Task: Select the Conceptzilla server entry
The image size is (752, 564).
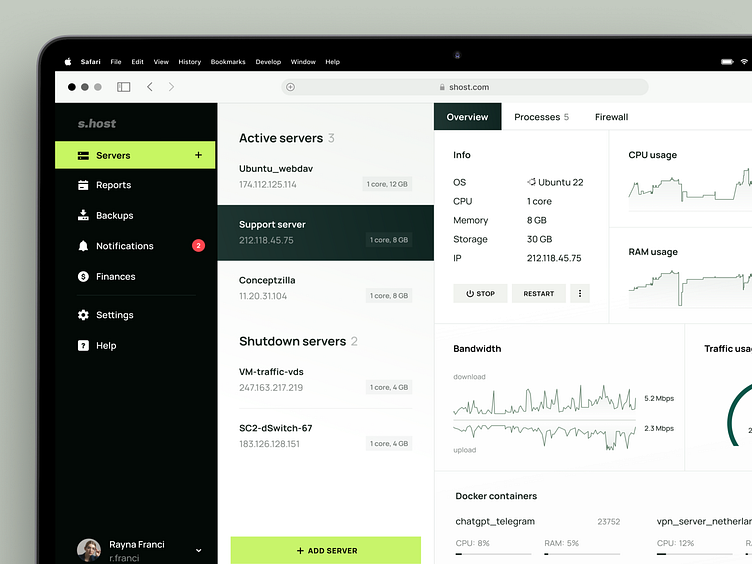Action: click(325, 288)
